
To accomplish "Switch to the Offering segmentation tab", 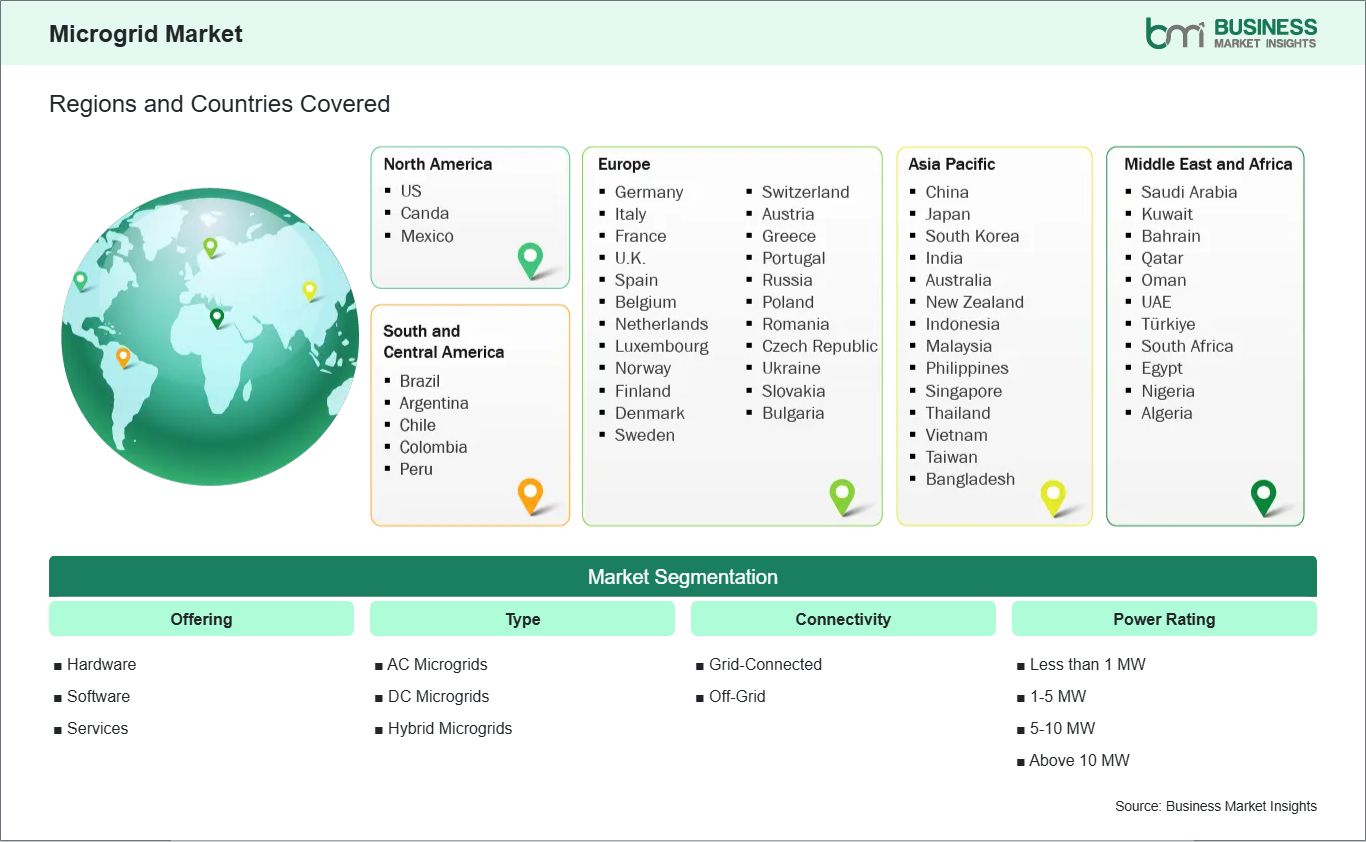I will pyautogui.click(x=201, y=618).
